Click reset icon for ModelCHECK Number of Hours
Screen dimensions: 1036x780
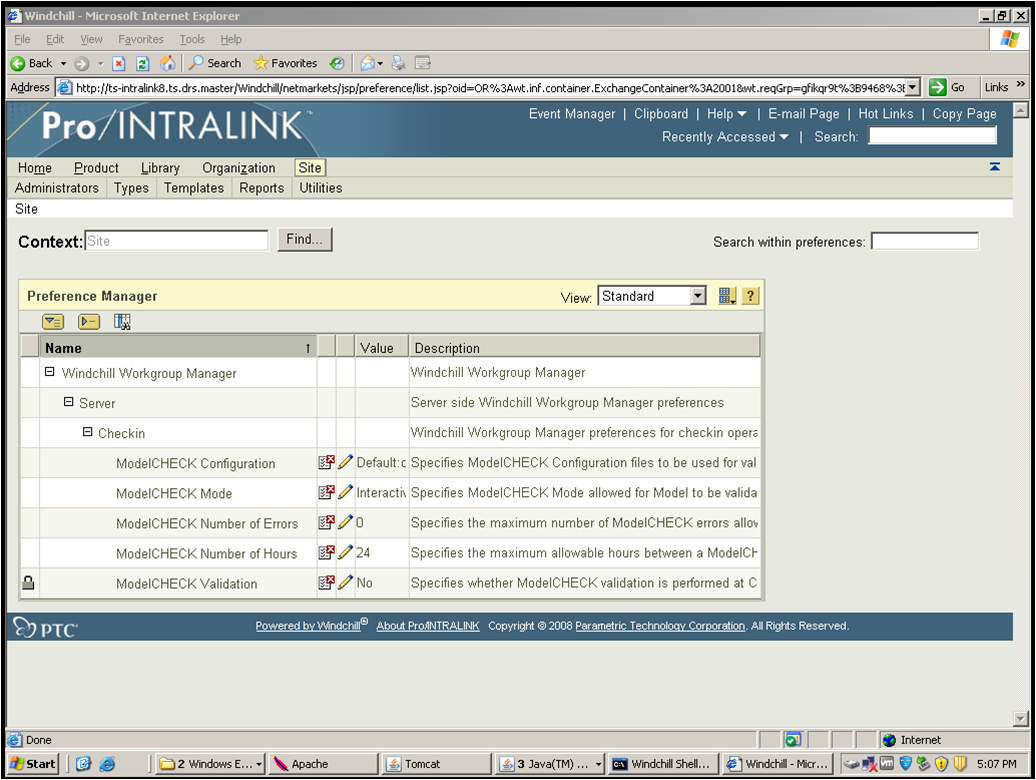pos(326,552)
